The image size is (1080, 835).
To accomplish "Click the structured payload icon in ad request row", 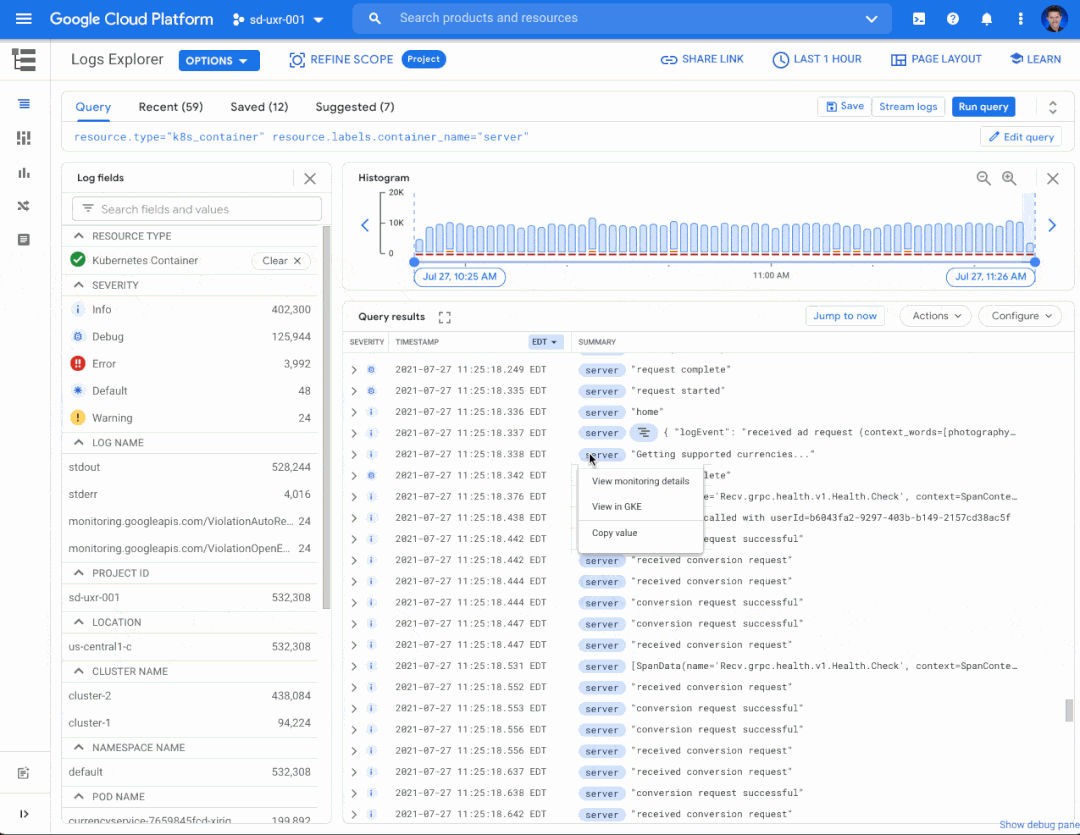I will click(x=643, y=433).
